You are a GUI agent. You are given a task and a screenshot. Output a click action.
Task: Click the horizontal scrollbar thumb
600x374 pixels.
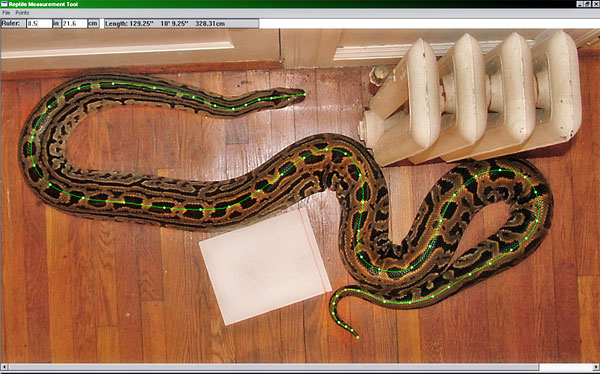(274, 367)
